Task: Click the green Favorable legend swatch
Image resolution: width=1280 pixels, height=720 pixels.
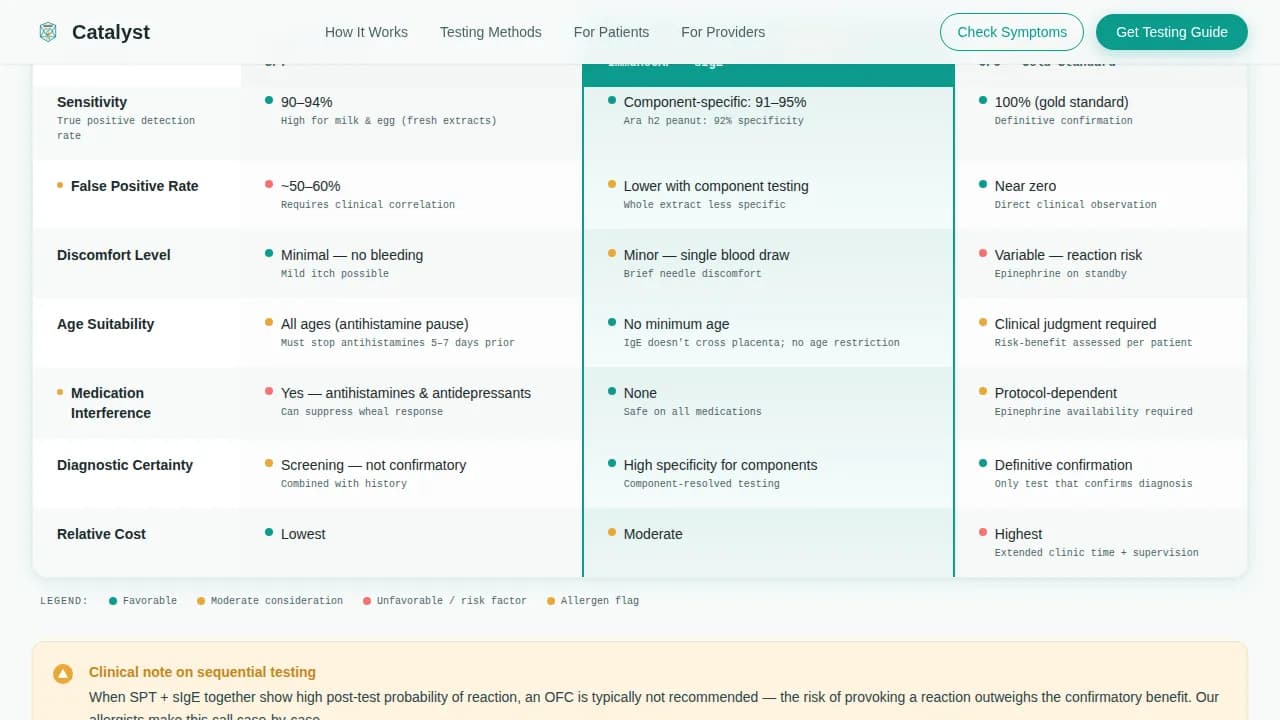Action: click(113, 601)
